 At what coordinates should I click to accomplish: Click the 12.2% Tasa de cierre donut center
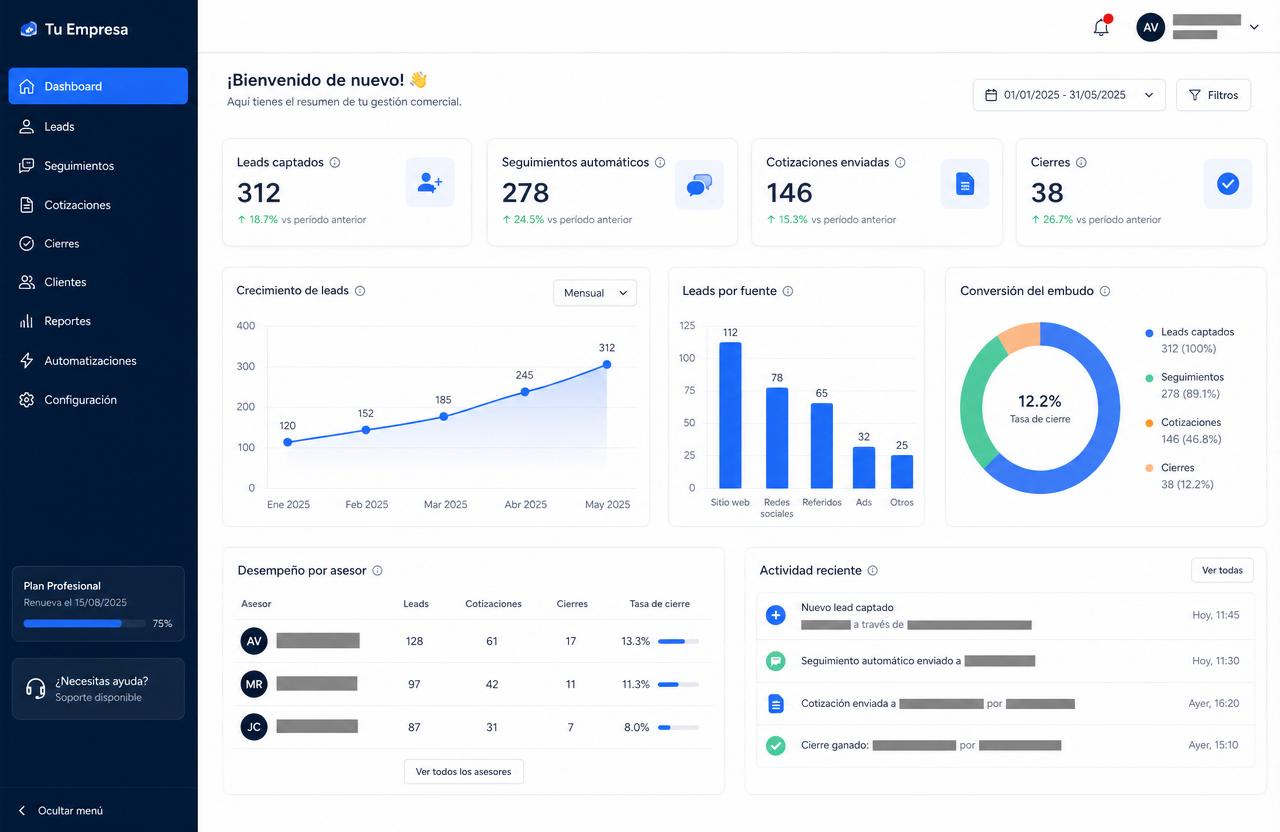[x=1040, y=408]
